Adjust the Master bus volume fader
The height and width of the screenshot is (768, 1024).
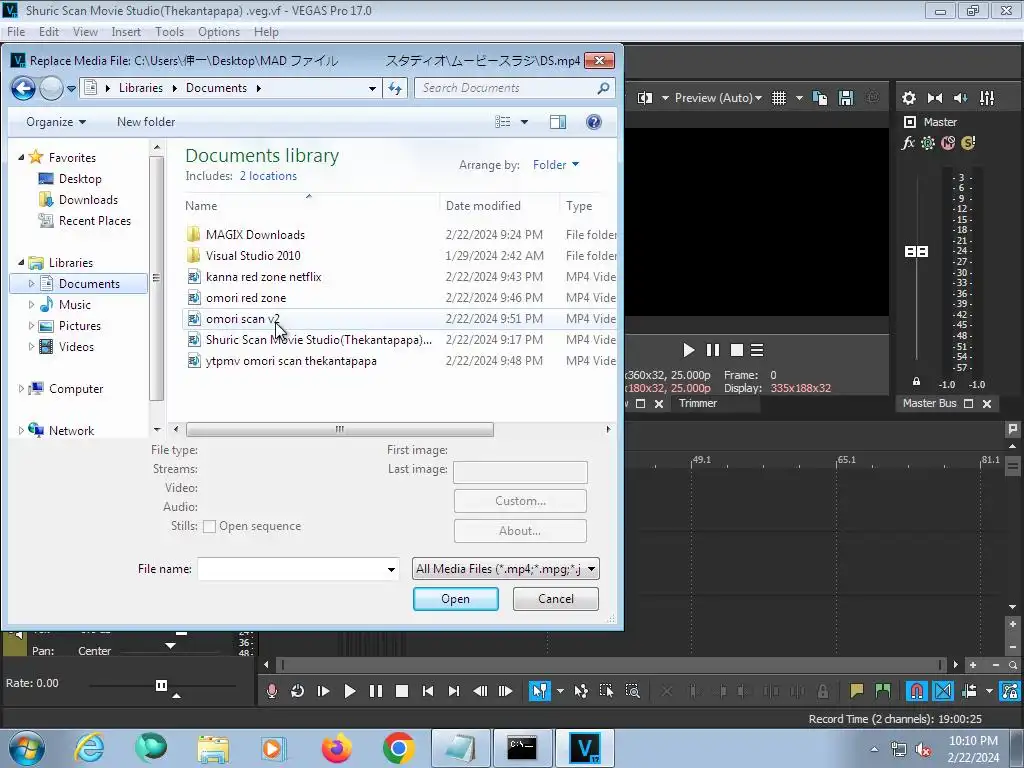916,251
